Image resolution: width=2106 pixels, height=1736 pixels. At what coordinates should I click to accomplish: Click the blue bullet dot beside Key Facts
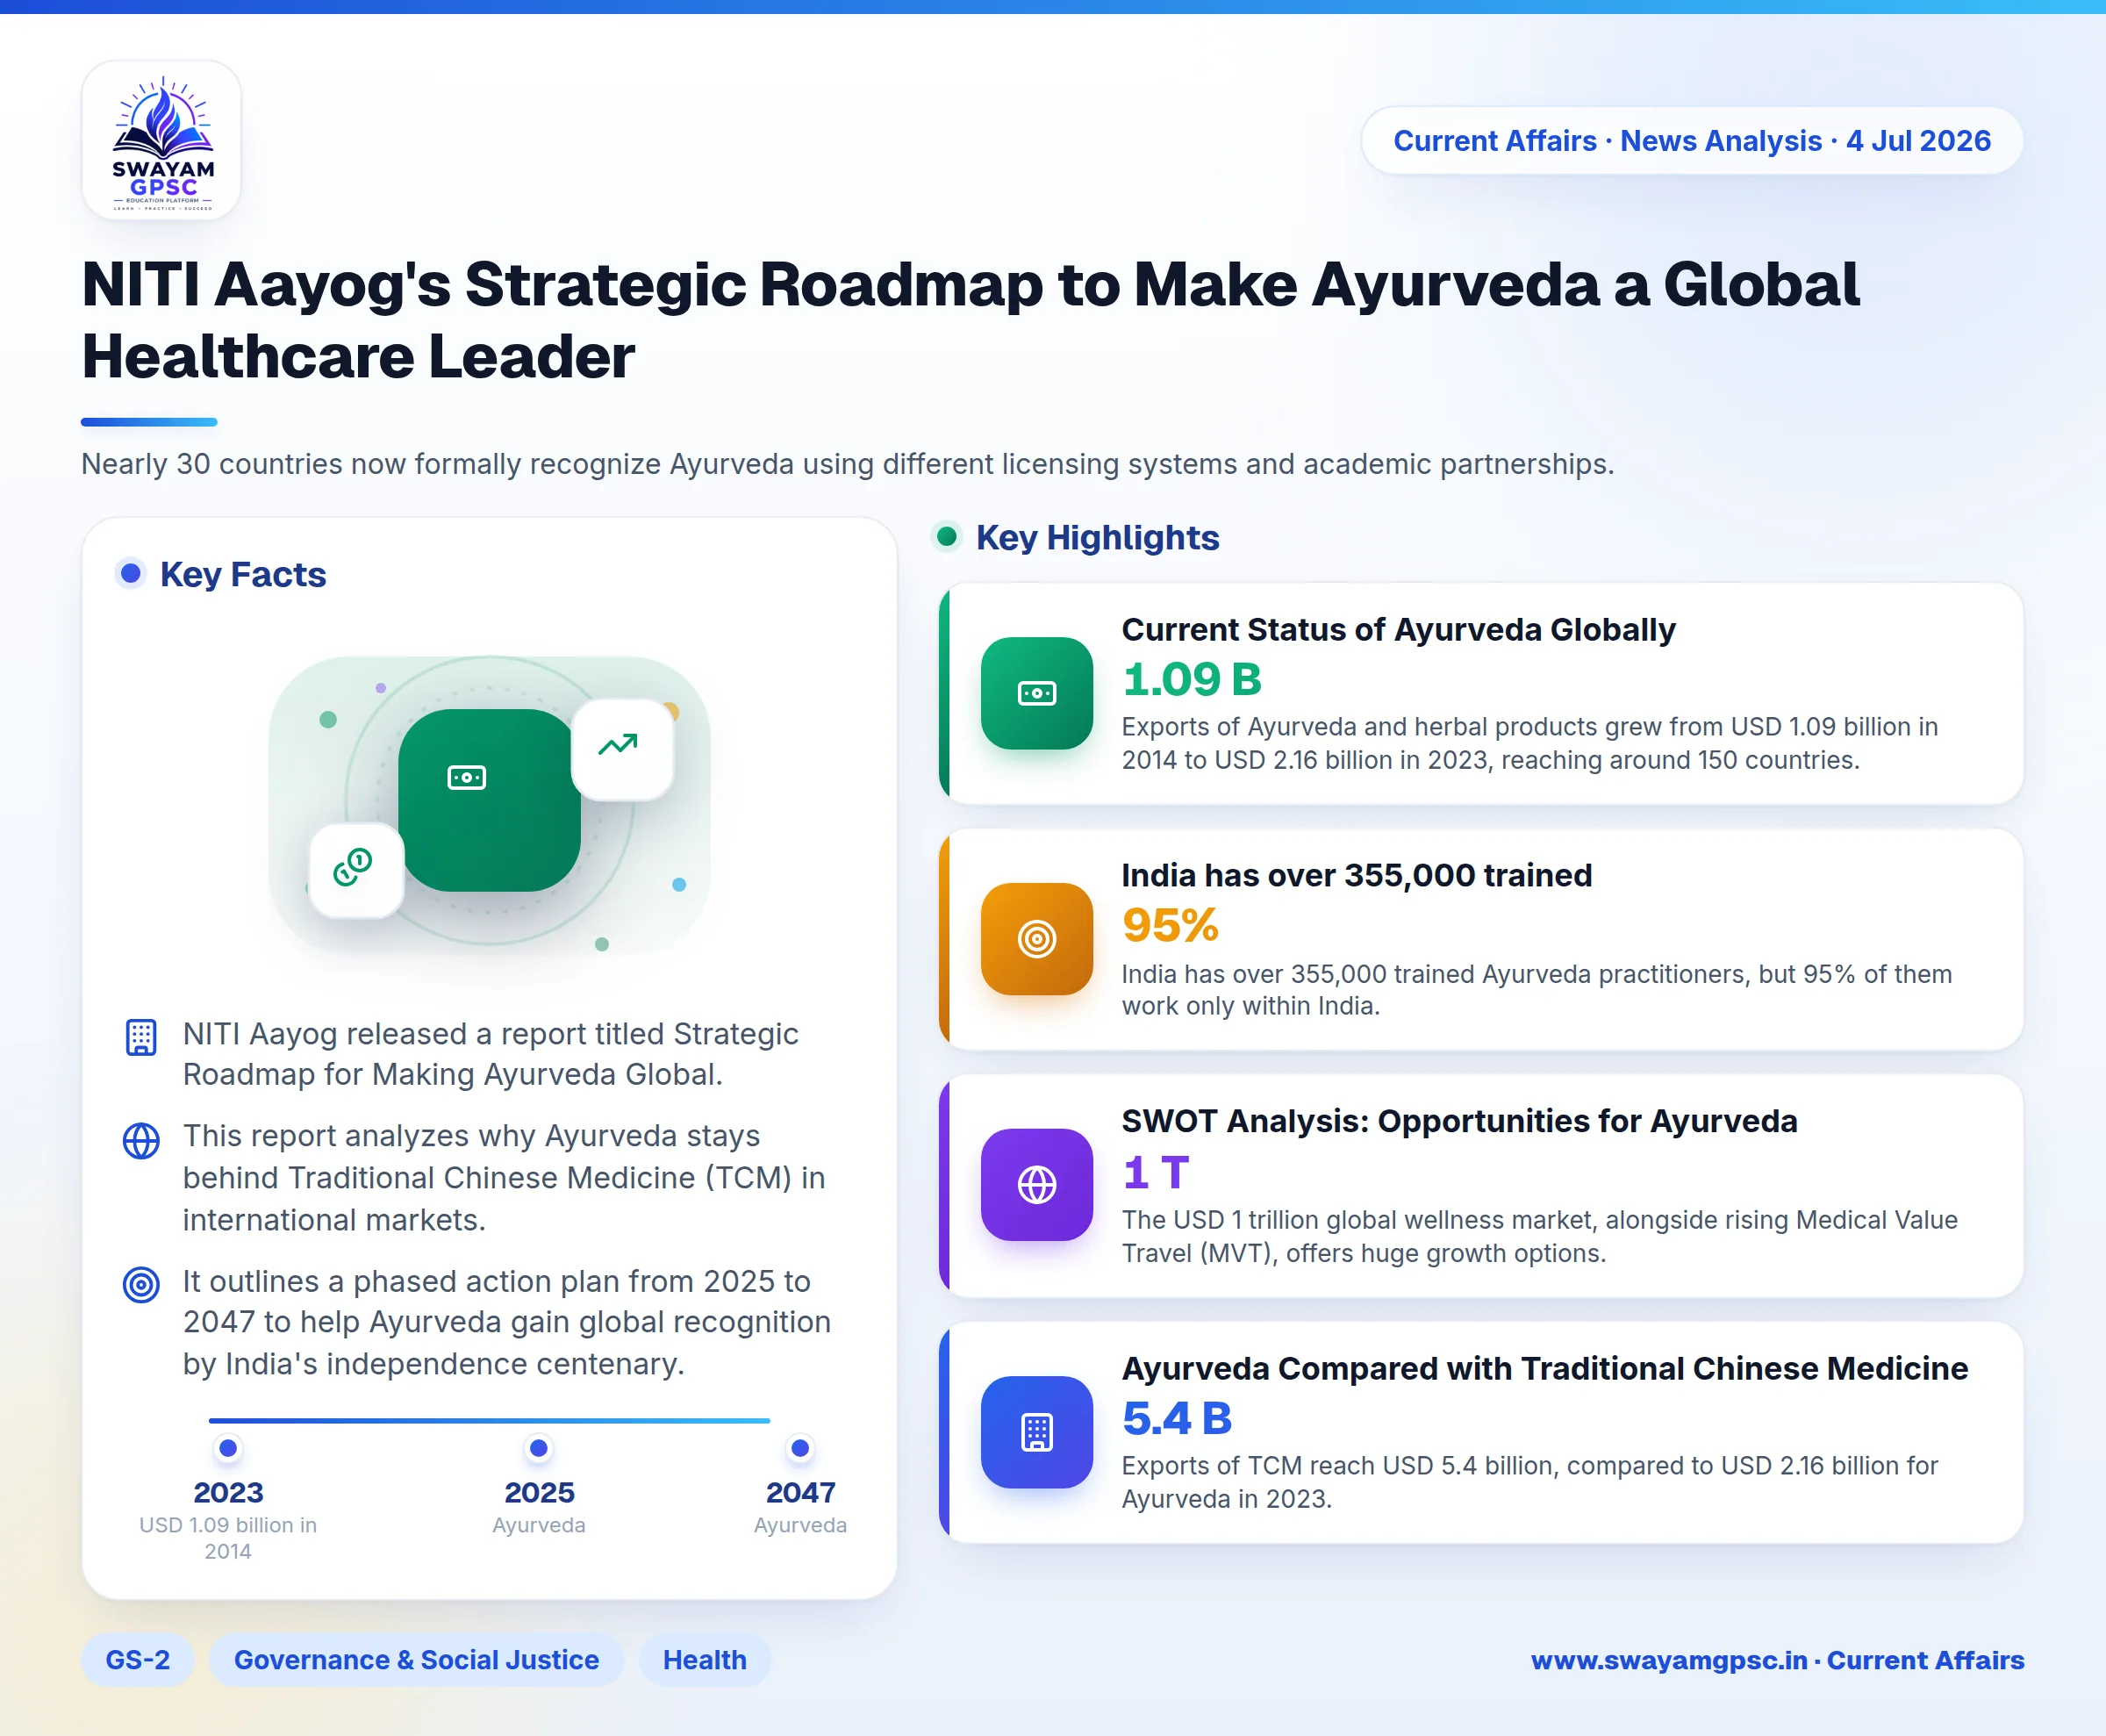(130, 573)
